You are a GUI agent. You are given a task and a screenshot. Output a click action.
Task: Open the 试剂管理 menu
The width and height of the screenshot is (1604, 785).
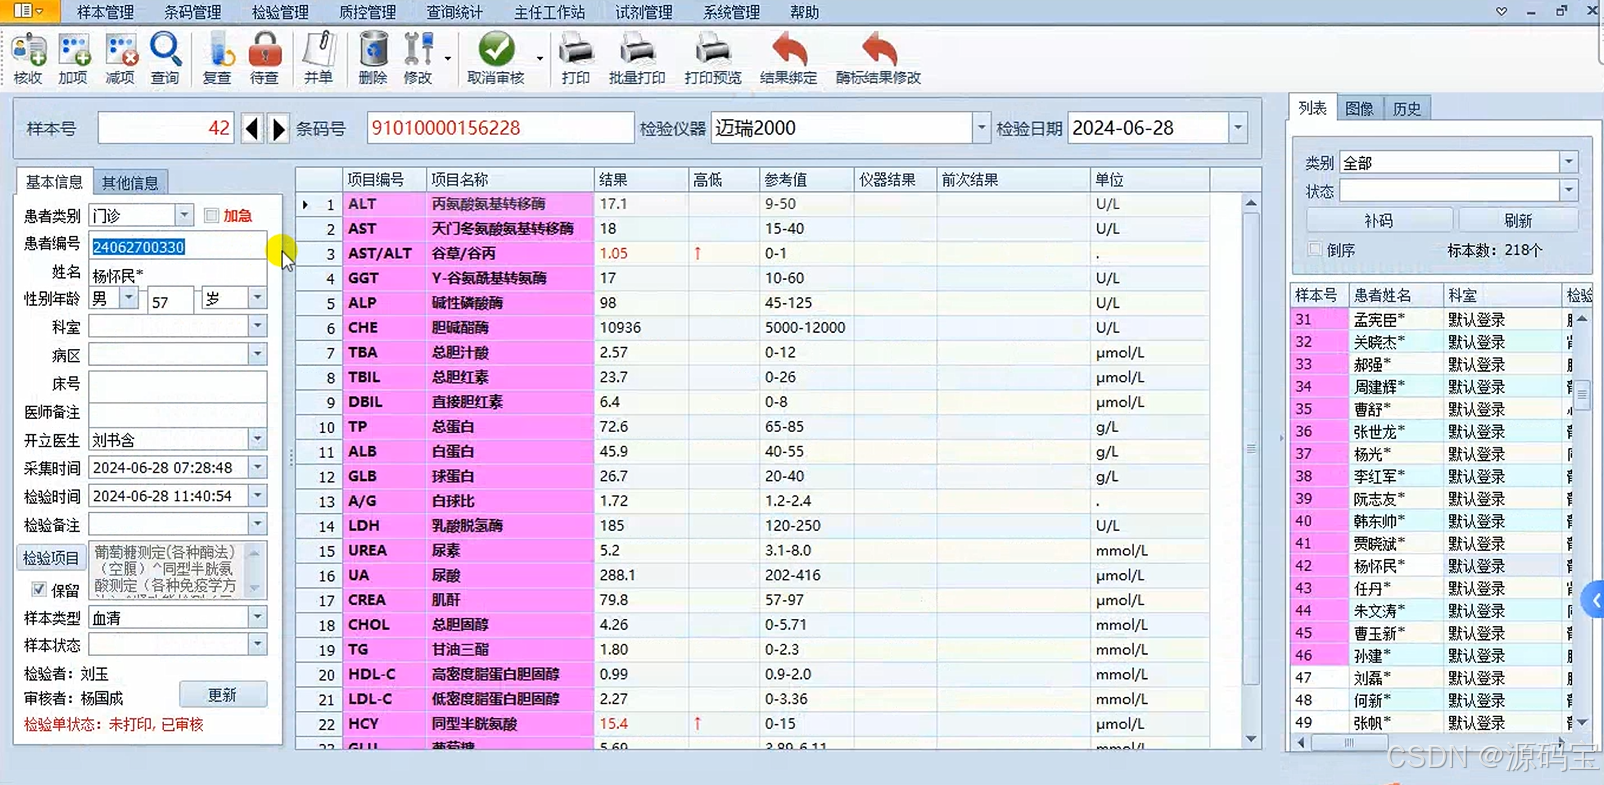(643, 12)
